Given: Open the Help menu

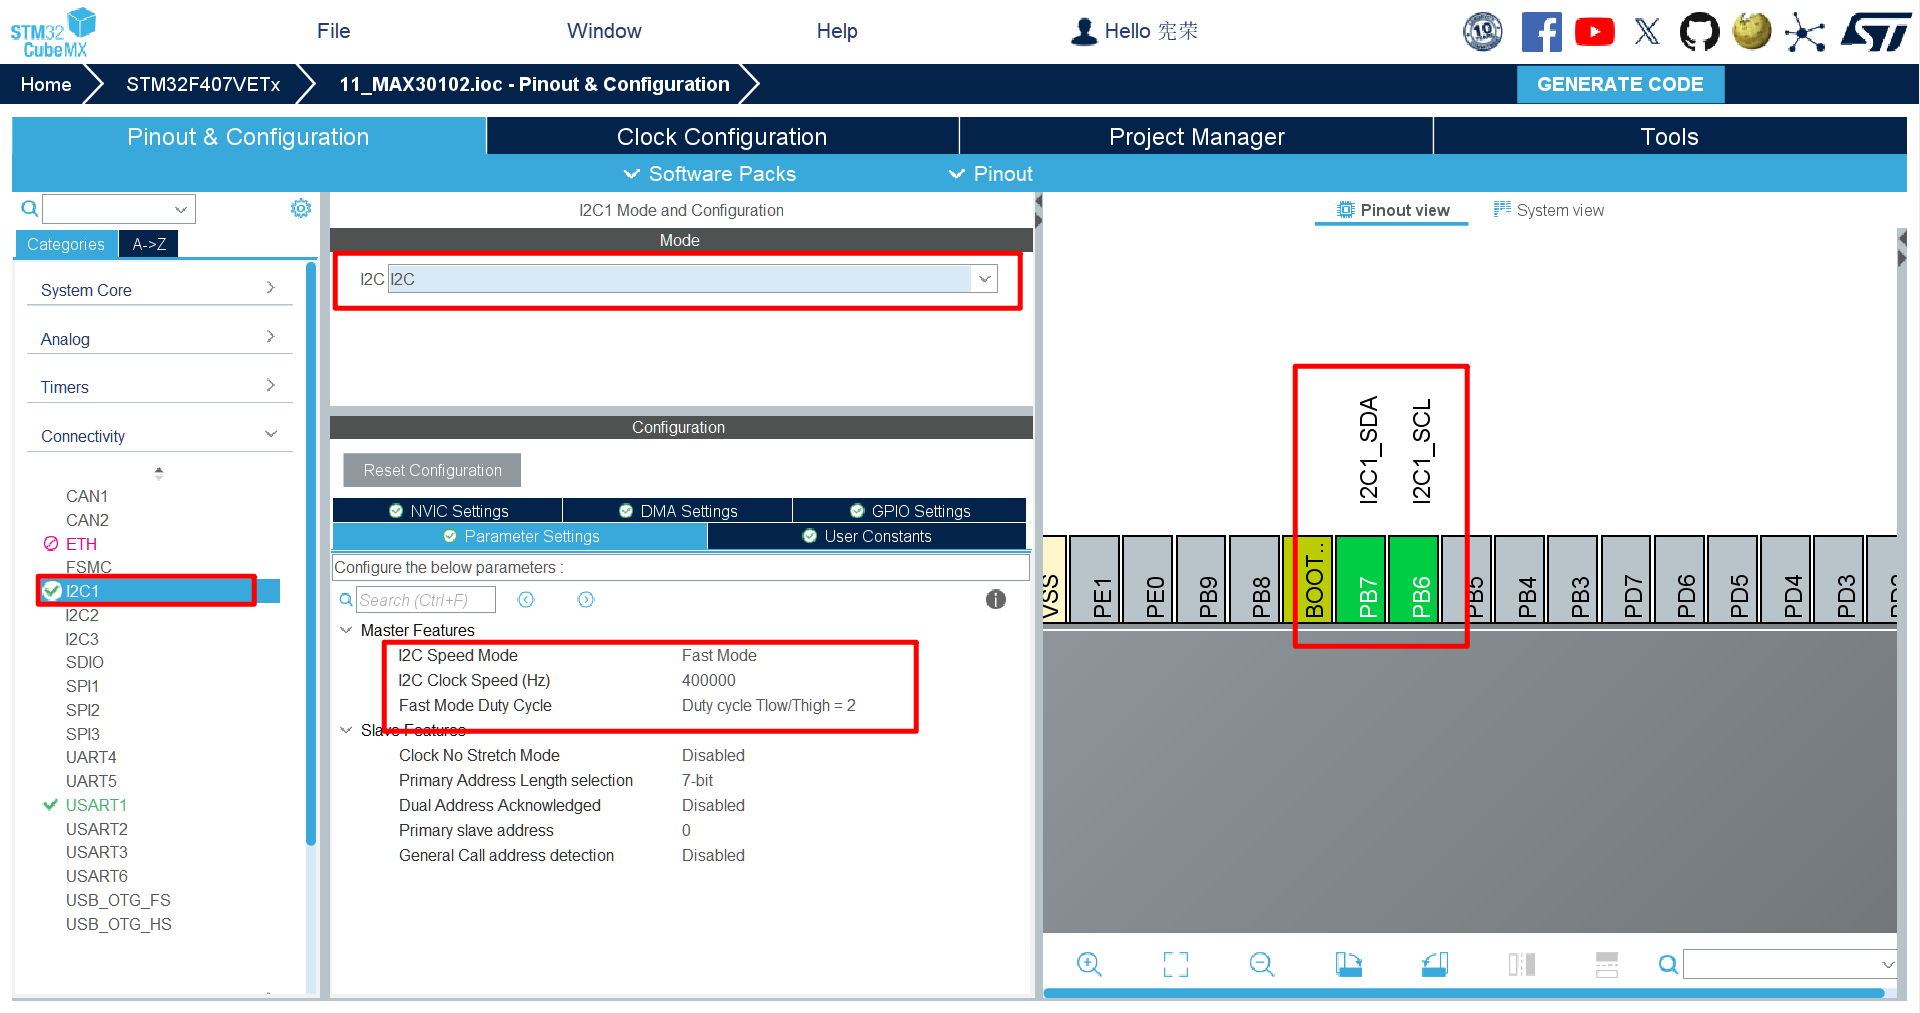Looking at the screenshot, I should [837, 31].
